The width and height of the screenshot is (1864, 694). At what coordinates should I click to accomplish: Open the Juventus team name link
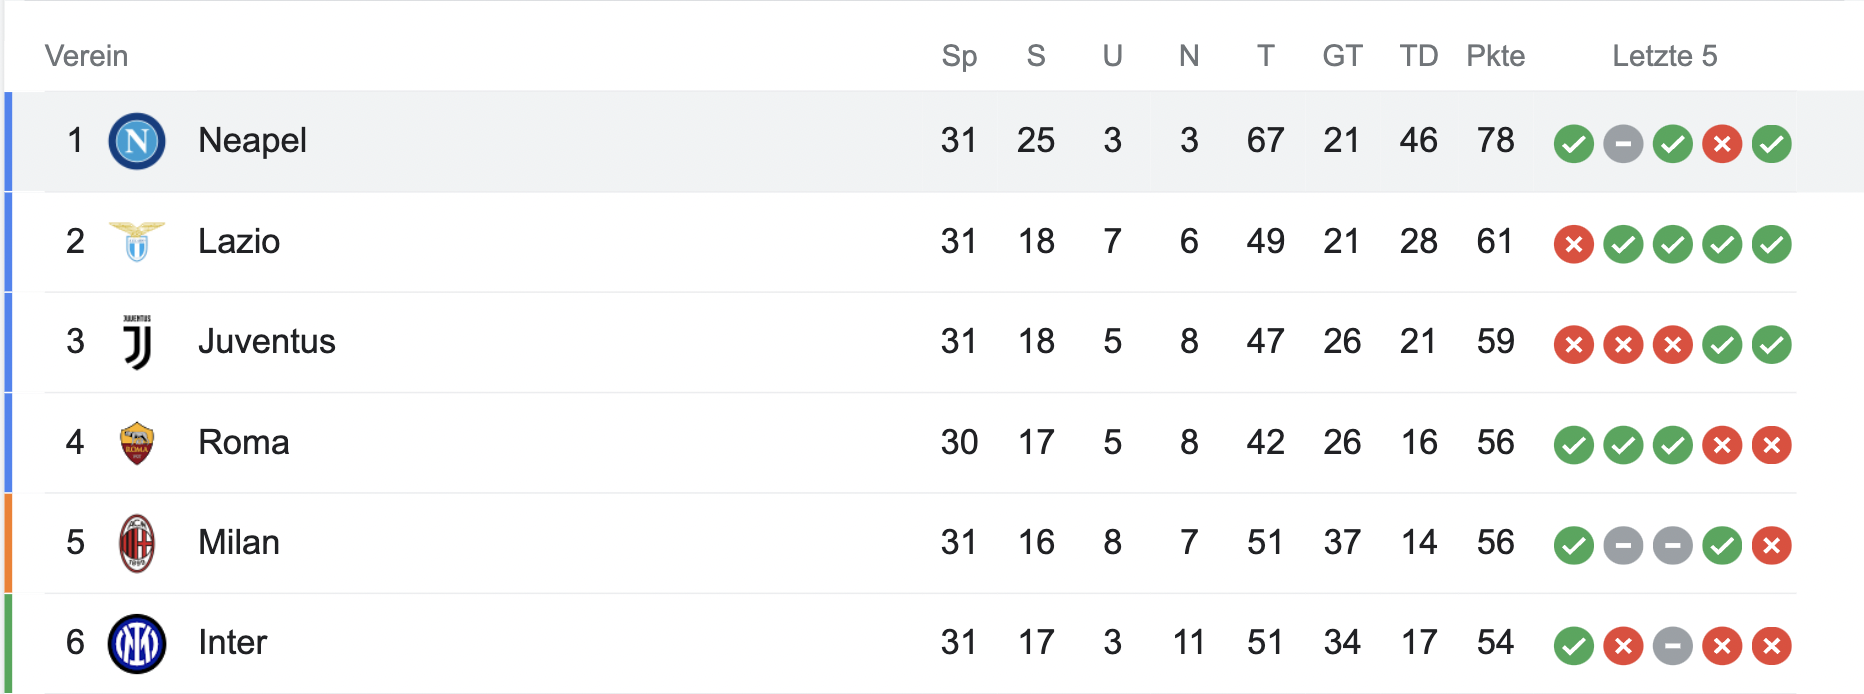click(x=266, y=342)
